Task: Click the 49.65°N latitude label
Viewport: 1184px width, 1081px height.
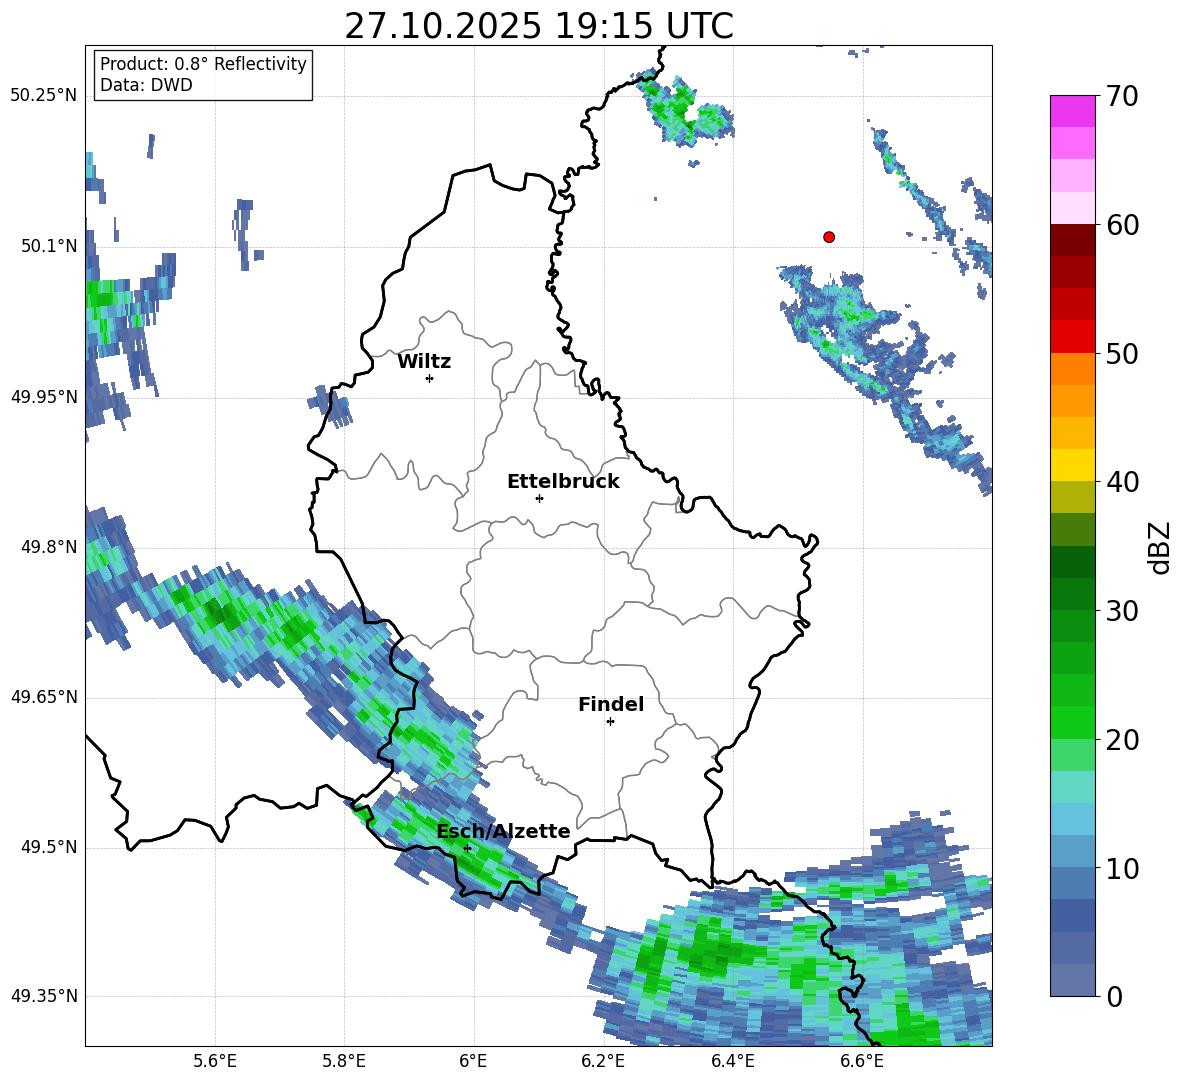Action: (x=45, y=697)
